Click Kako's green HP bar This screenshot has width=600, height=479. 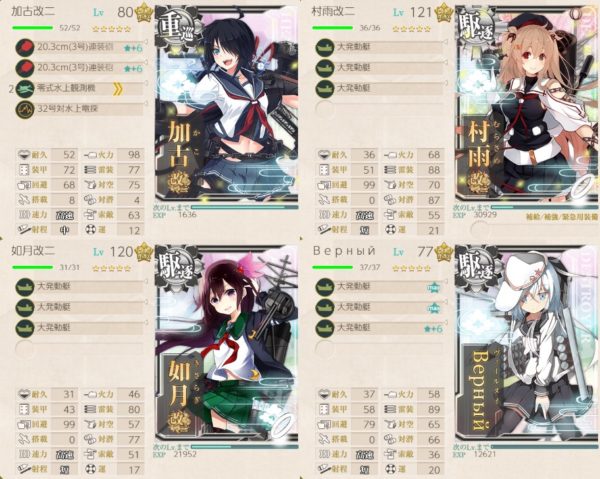click(x=33, y=28)
